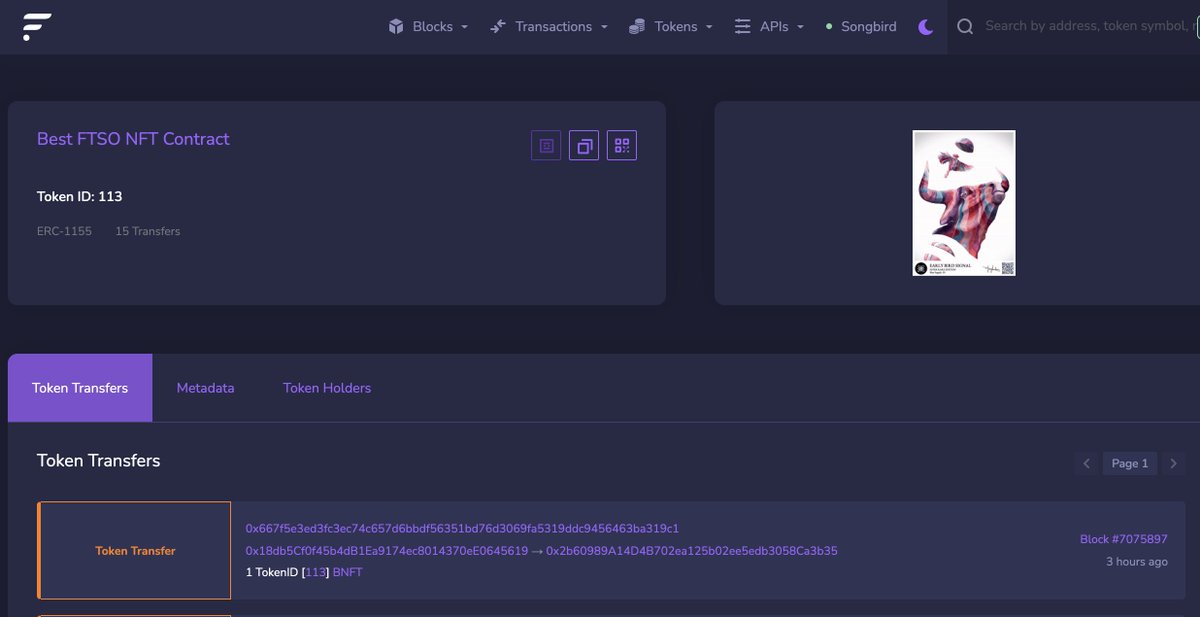The width and height of the screenshot is (1200, 617).
Task: Click the APIs sliders icon
Action: point(742,27)
